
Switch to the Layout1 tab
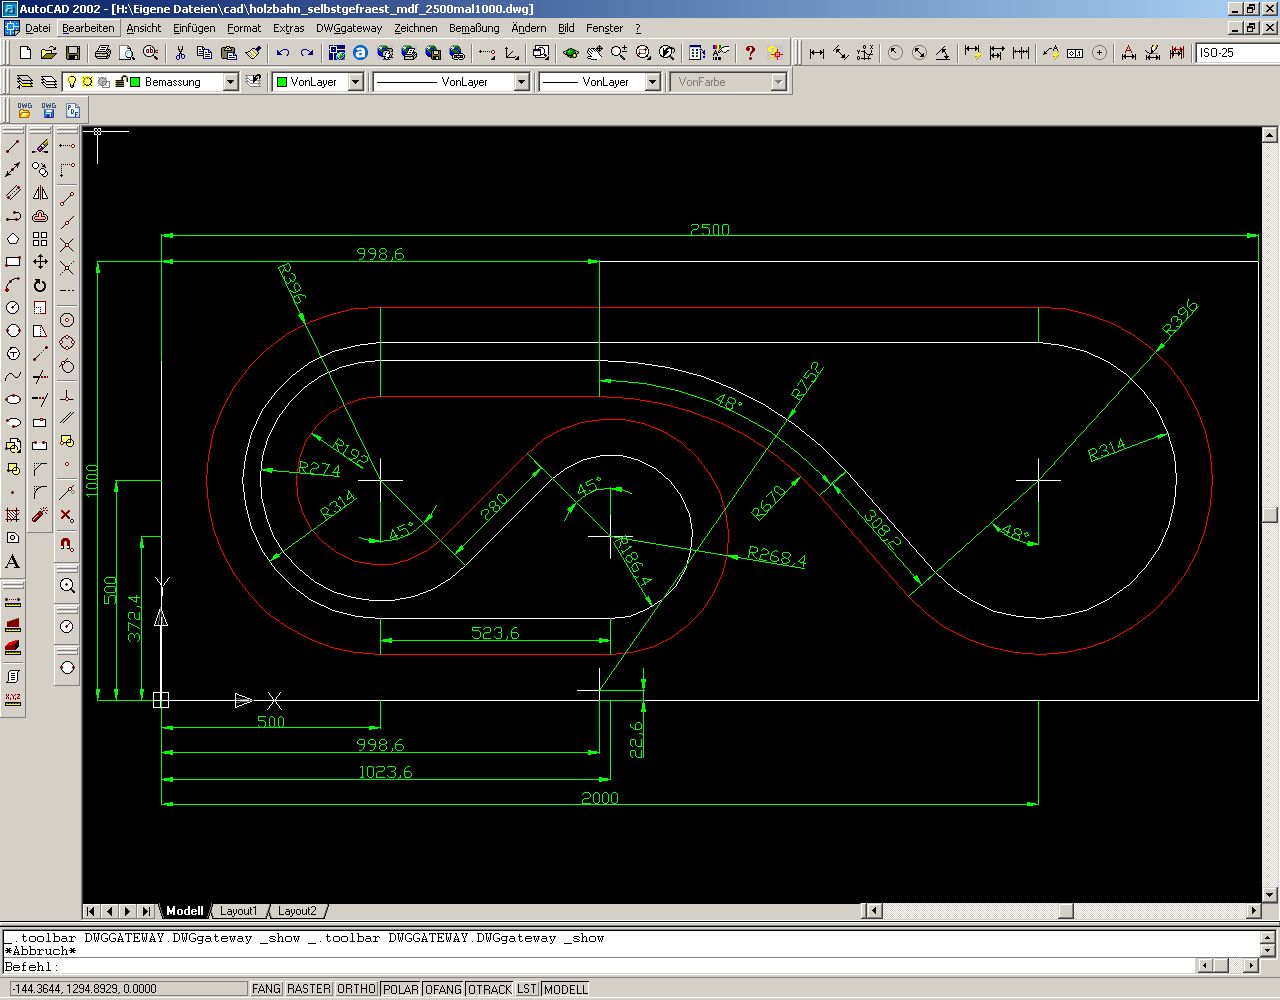click(x=238, y=911)
